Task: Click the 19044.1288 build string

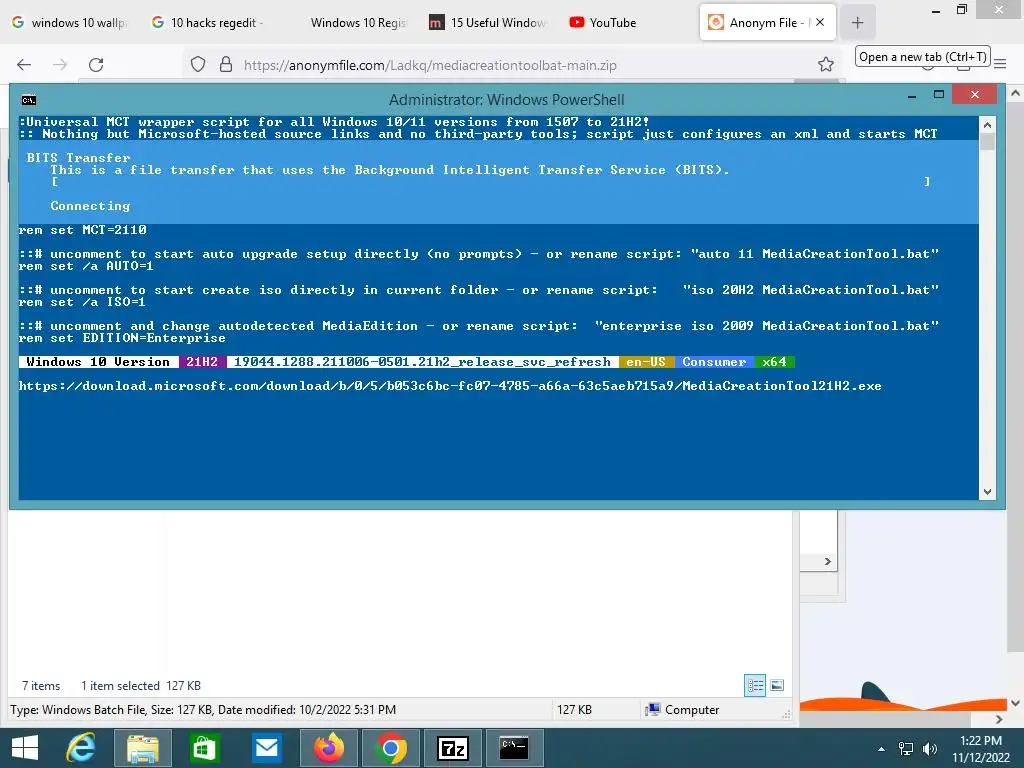Action: pyautogui.click(x=422, y=362)
